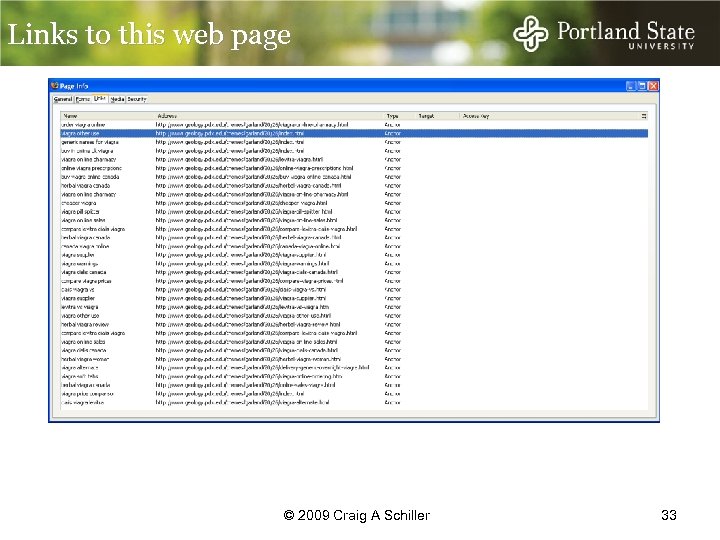Select the 'order viagra online' first row
Image resolution: width=720 pixels, height=540 pixels.
[354, 125]
